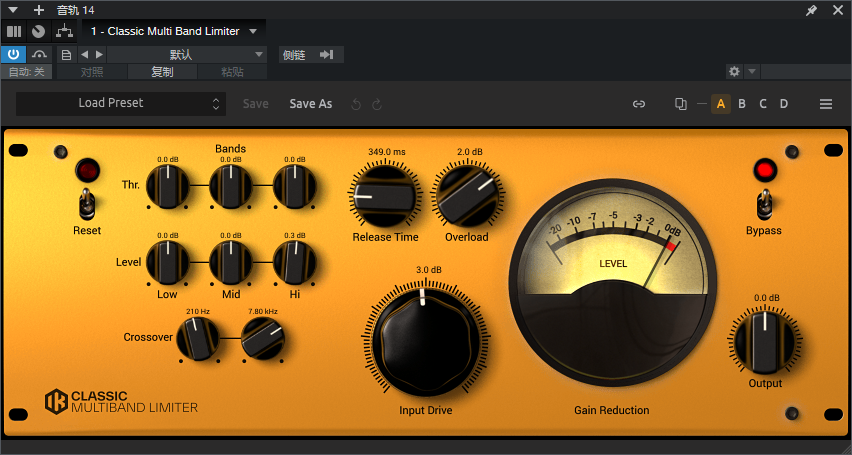
Task: Click the 210 Hz Crossover knob
Action: click(198, 339)
